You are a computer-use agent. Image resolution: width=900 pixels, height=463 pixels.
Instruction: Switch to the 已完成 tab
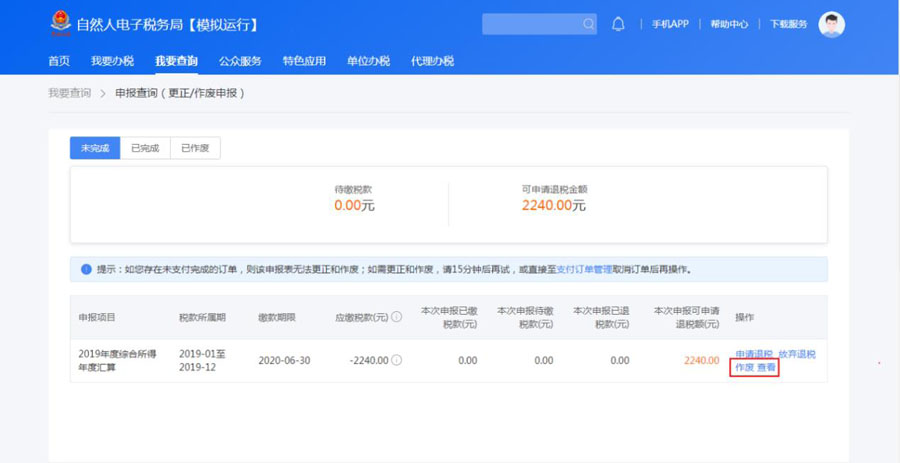[x=145, y=148]
